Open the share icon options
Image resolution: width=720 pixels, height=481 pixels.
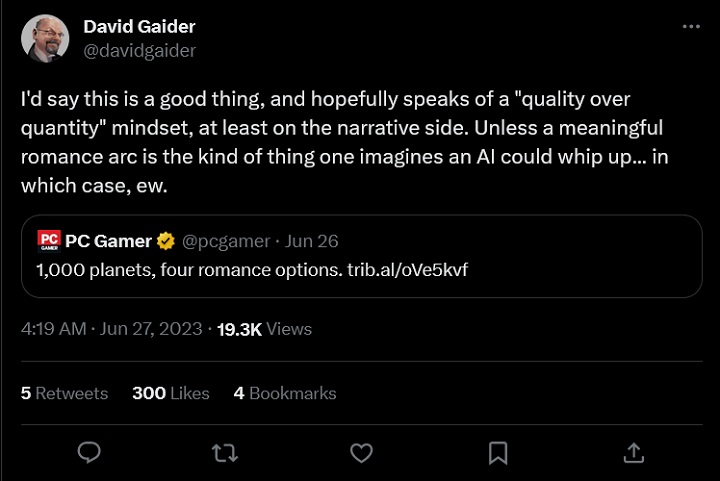click(x=633, y=453)
